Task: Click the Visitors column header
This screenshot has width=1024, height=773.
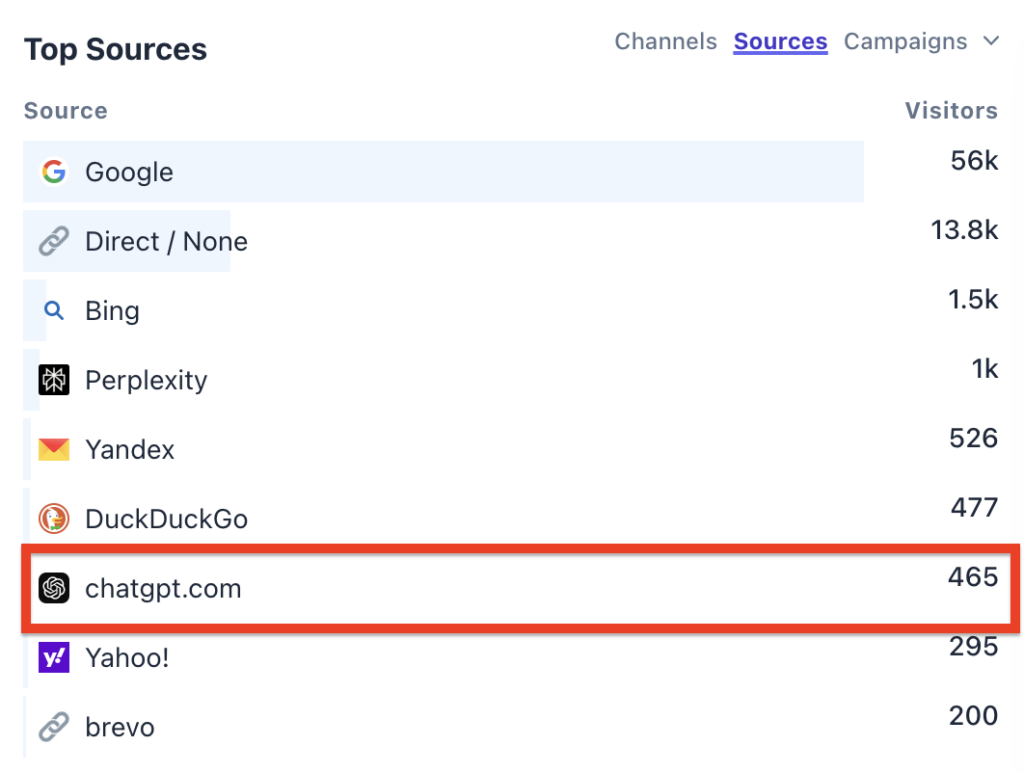Action: tap(951, 110)
